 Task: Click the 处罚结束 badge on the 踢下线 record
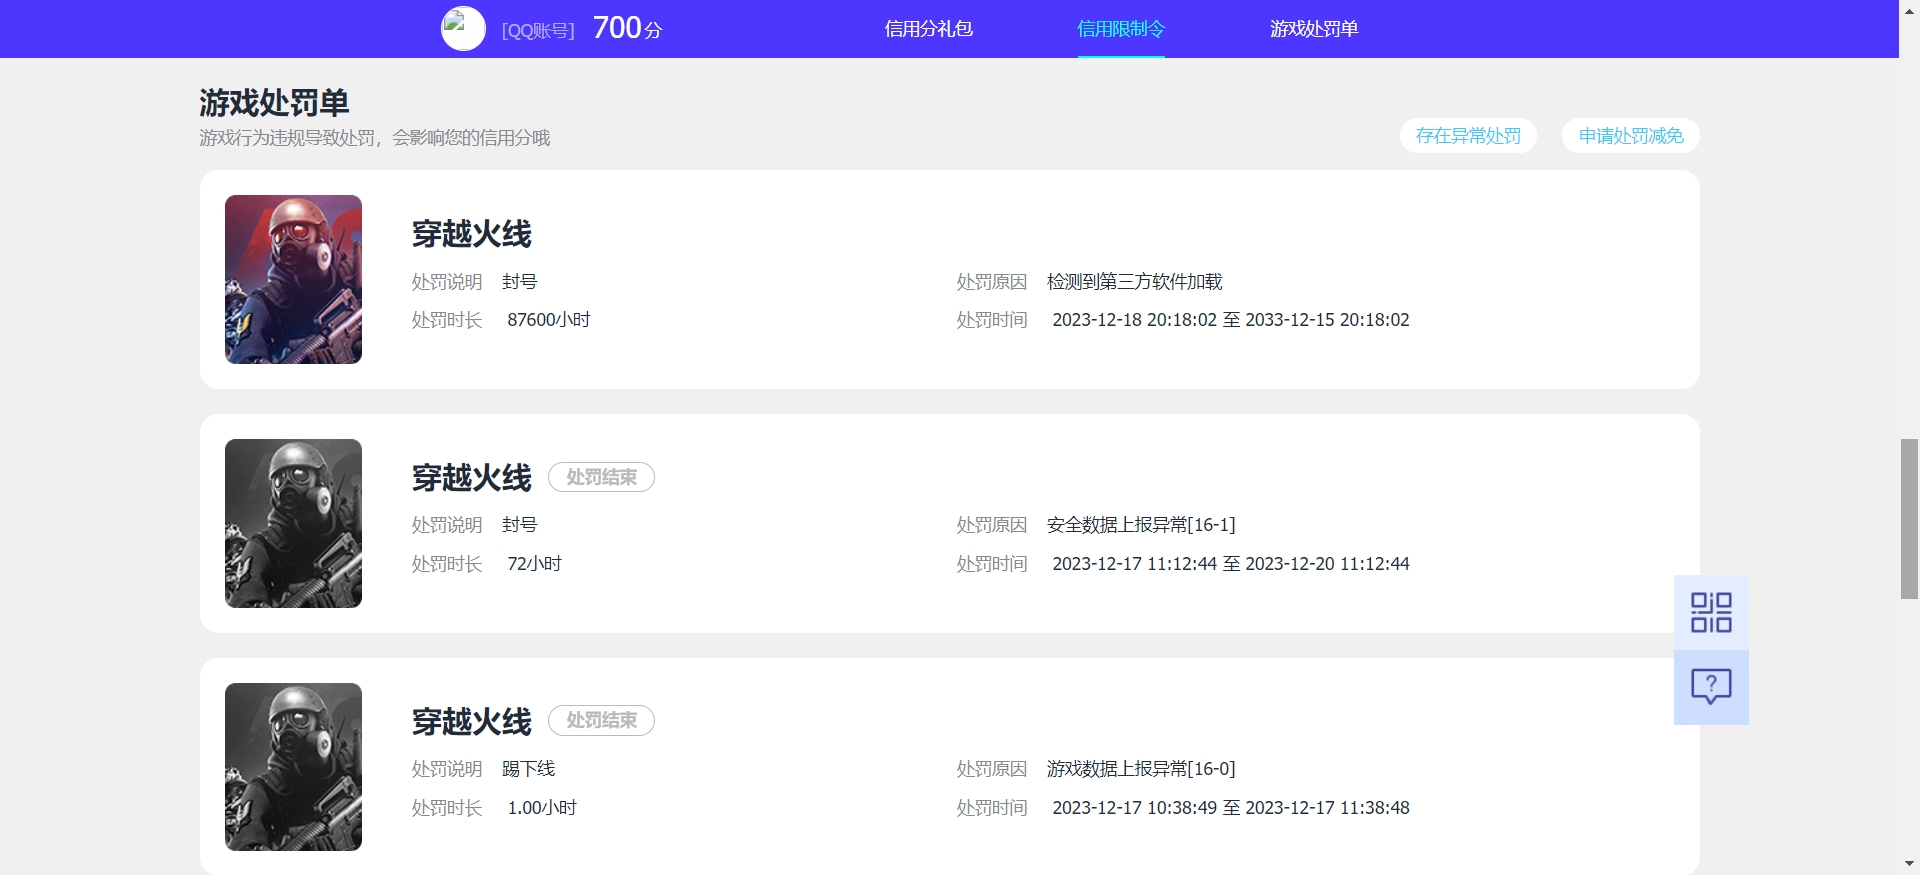601,720
